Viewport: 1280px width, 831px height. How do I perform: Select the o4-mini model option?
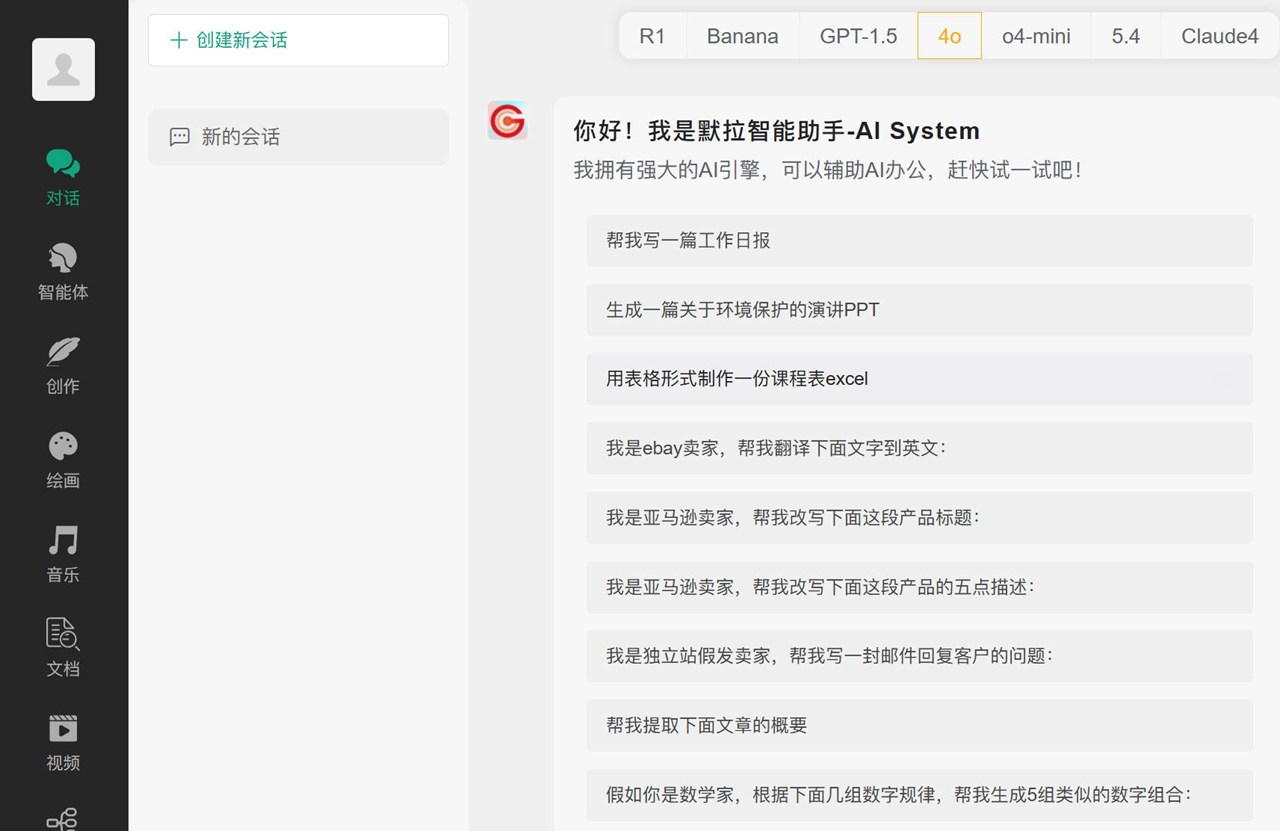pos(1036,36)
